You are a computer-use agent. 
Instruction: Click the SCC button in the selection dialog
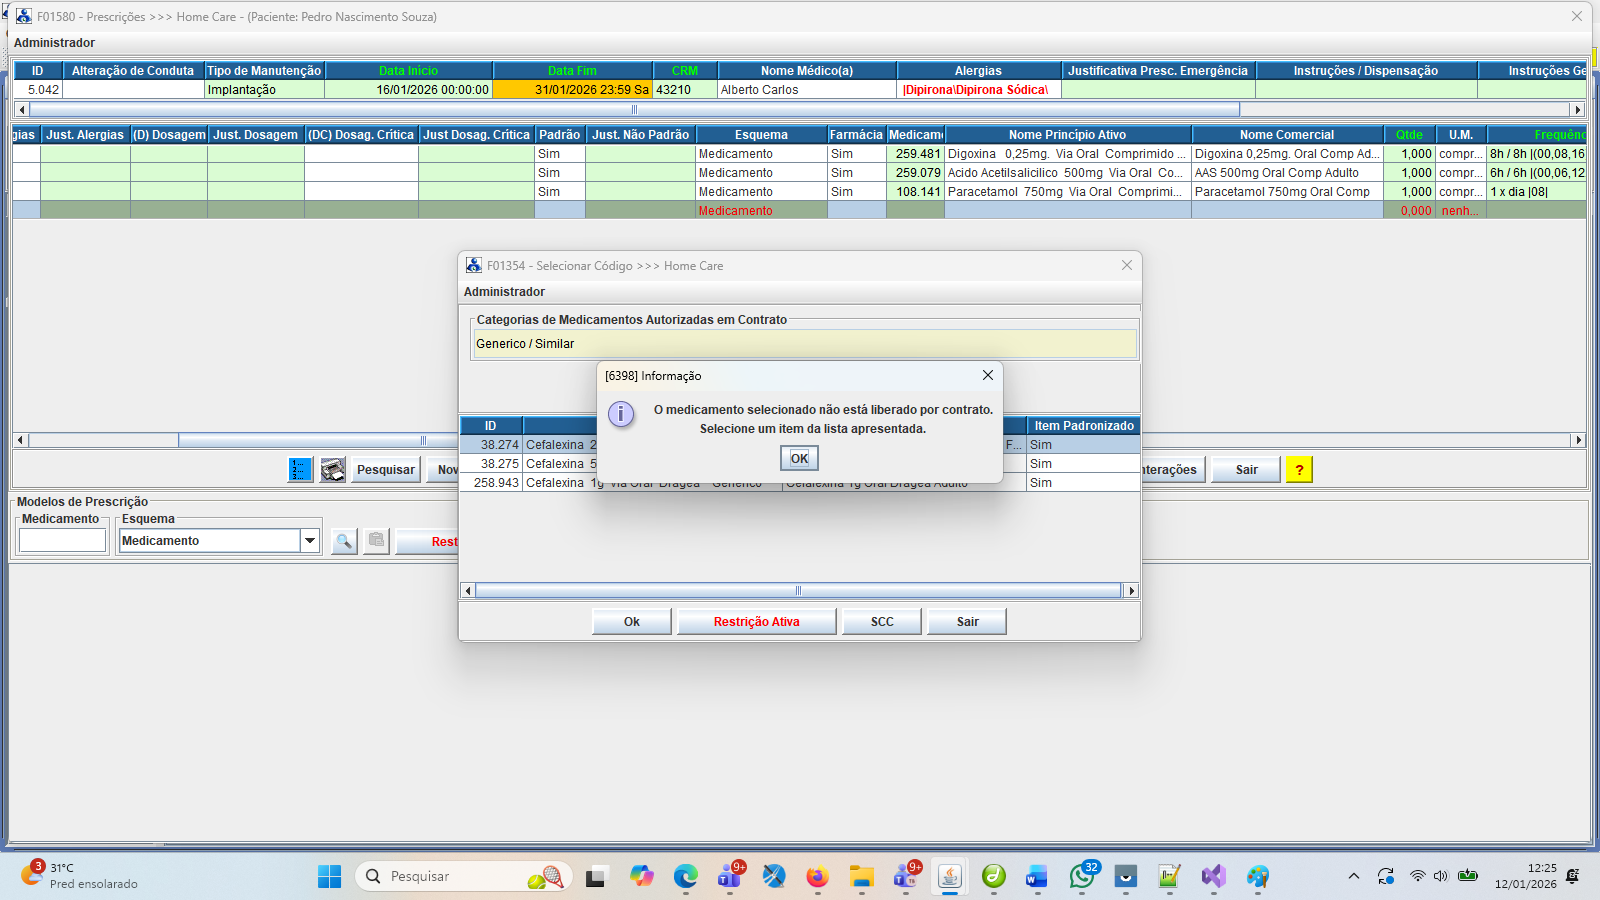(x=882, y=622)
